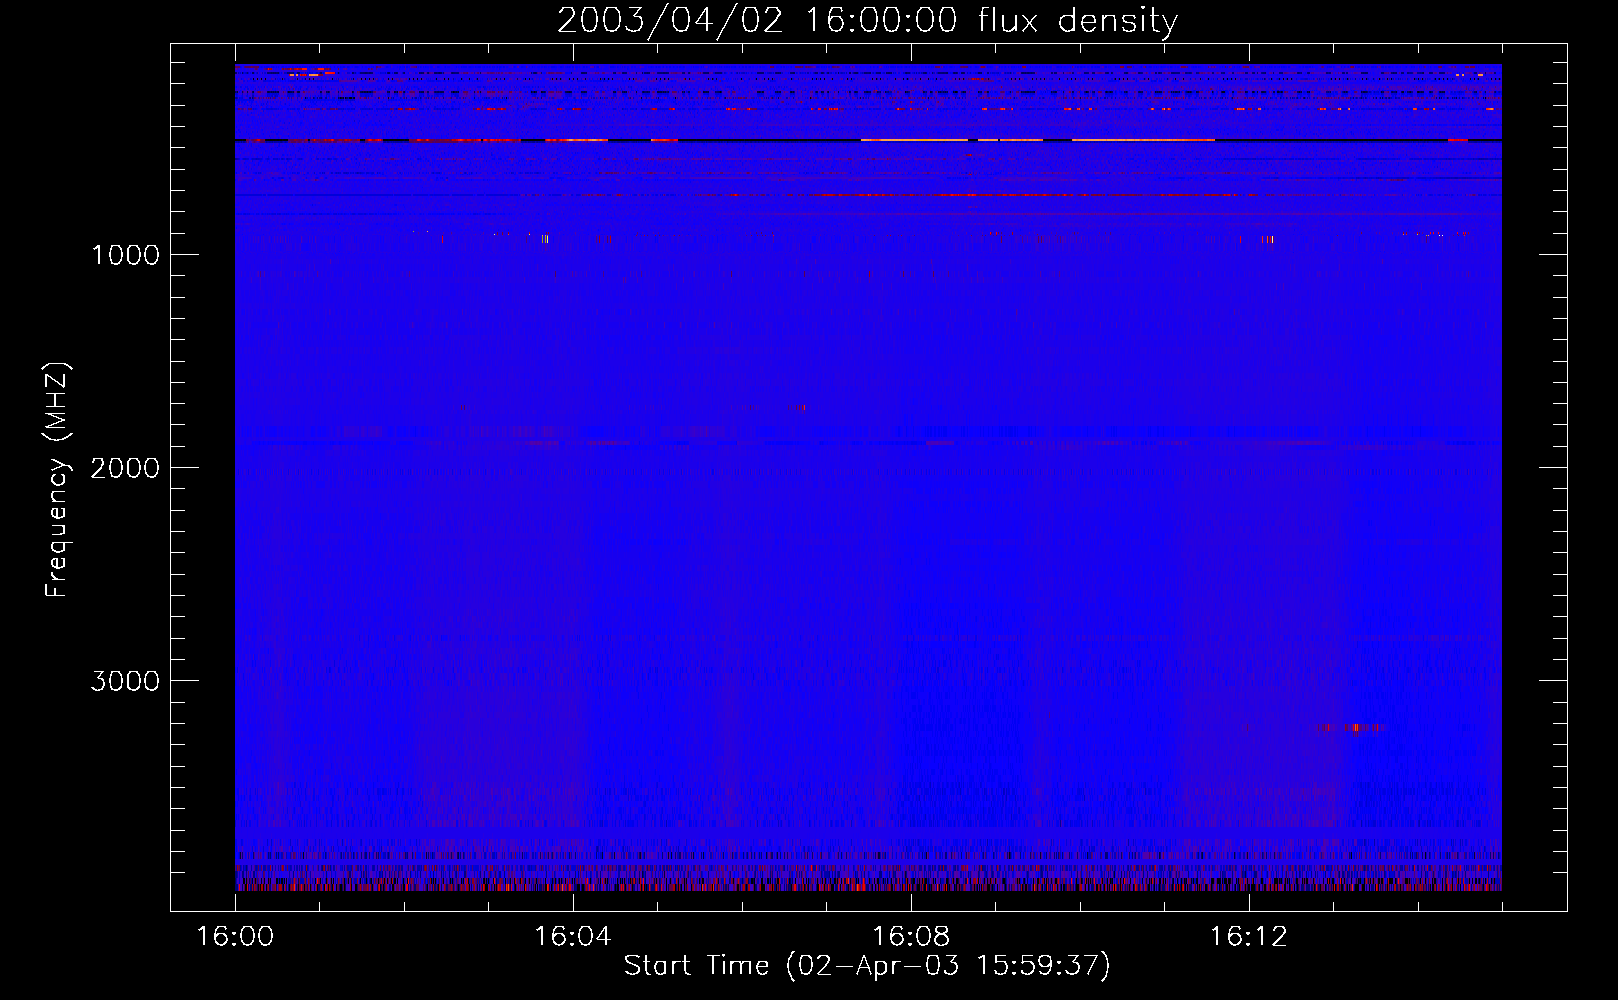Click the 'Start Time (02-Apr-03 15:59:37)' label

tap(867, 965)
